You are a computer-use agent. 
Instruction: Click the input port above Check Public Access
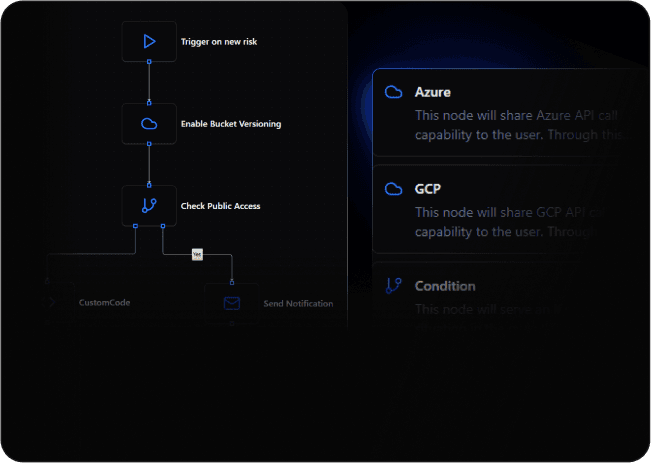[x=149, y=185]
